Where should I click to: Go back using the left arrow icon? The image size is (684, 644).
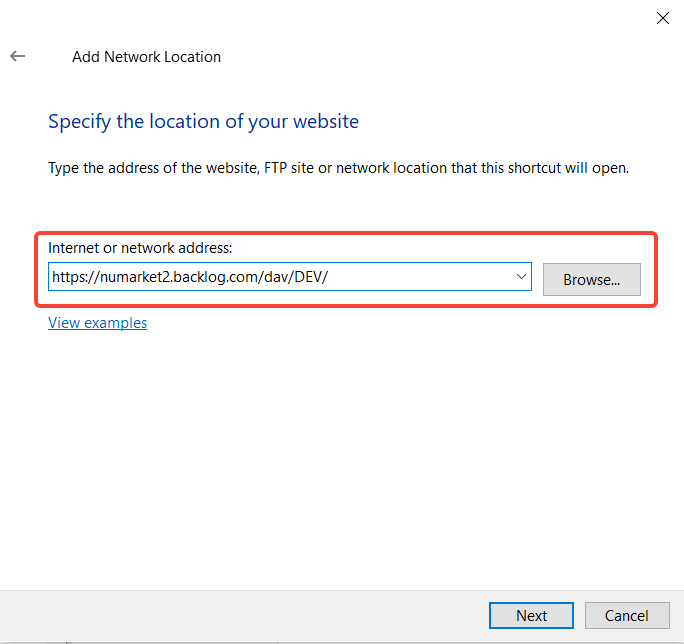pyautogui.click(x=17, y=57)
